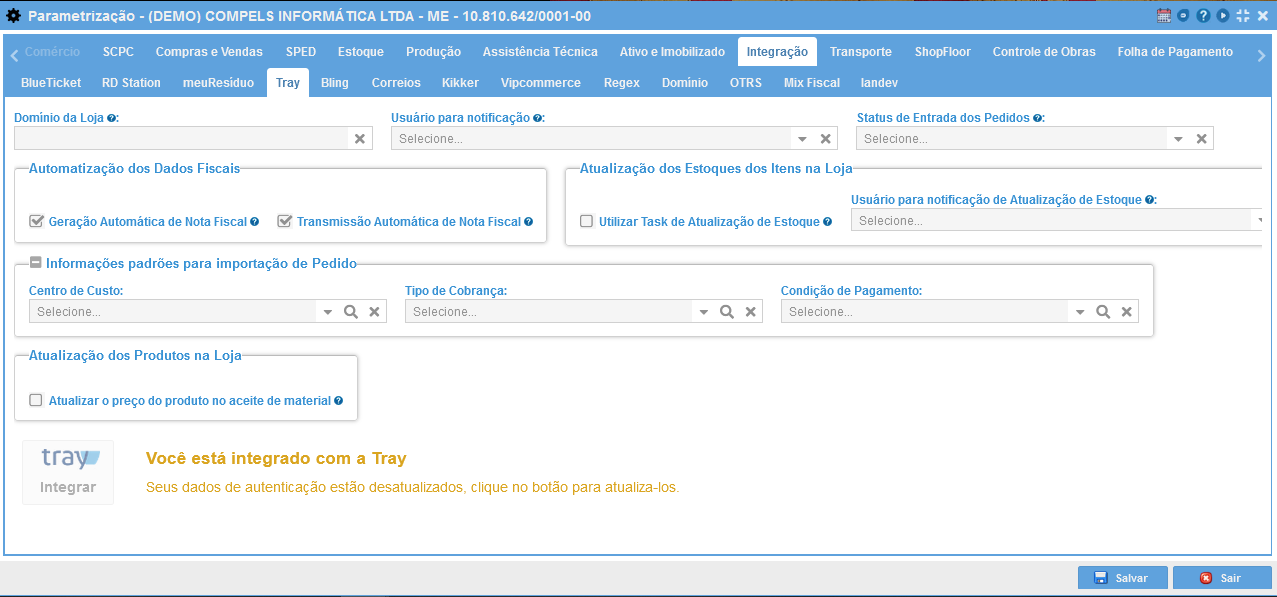Uncheck Transmissão Automática de Nota Fiscal
The height and width of the screenshot is (597, 1277).
(x=285, y=221)
